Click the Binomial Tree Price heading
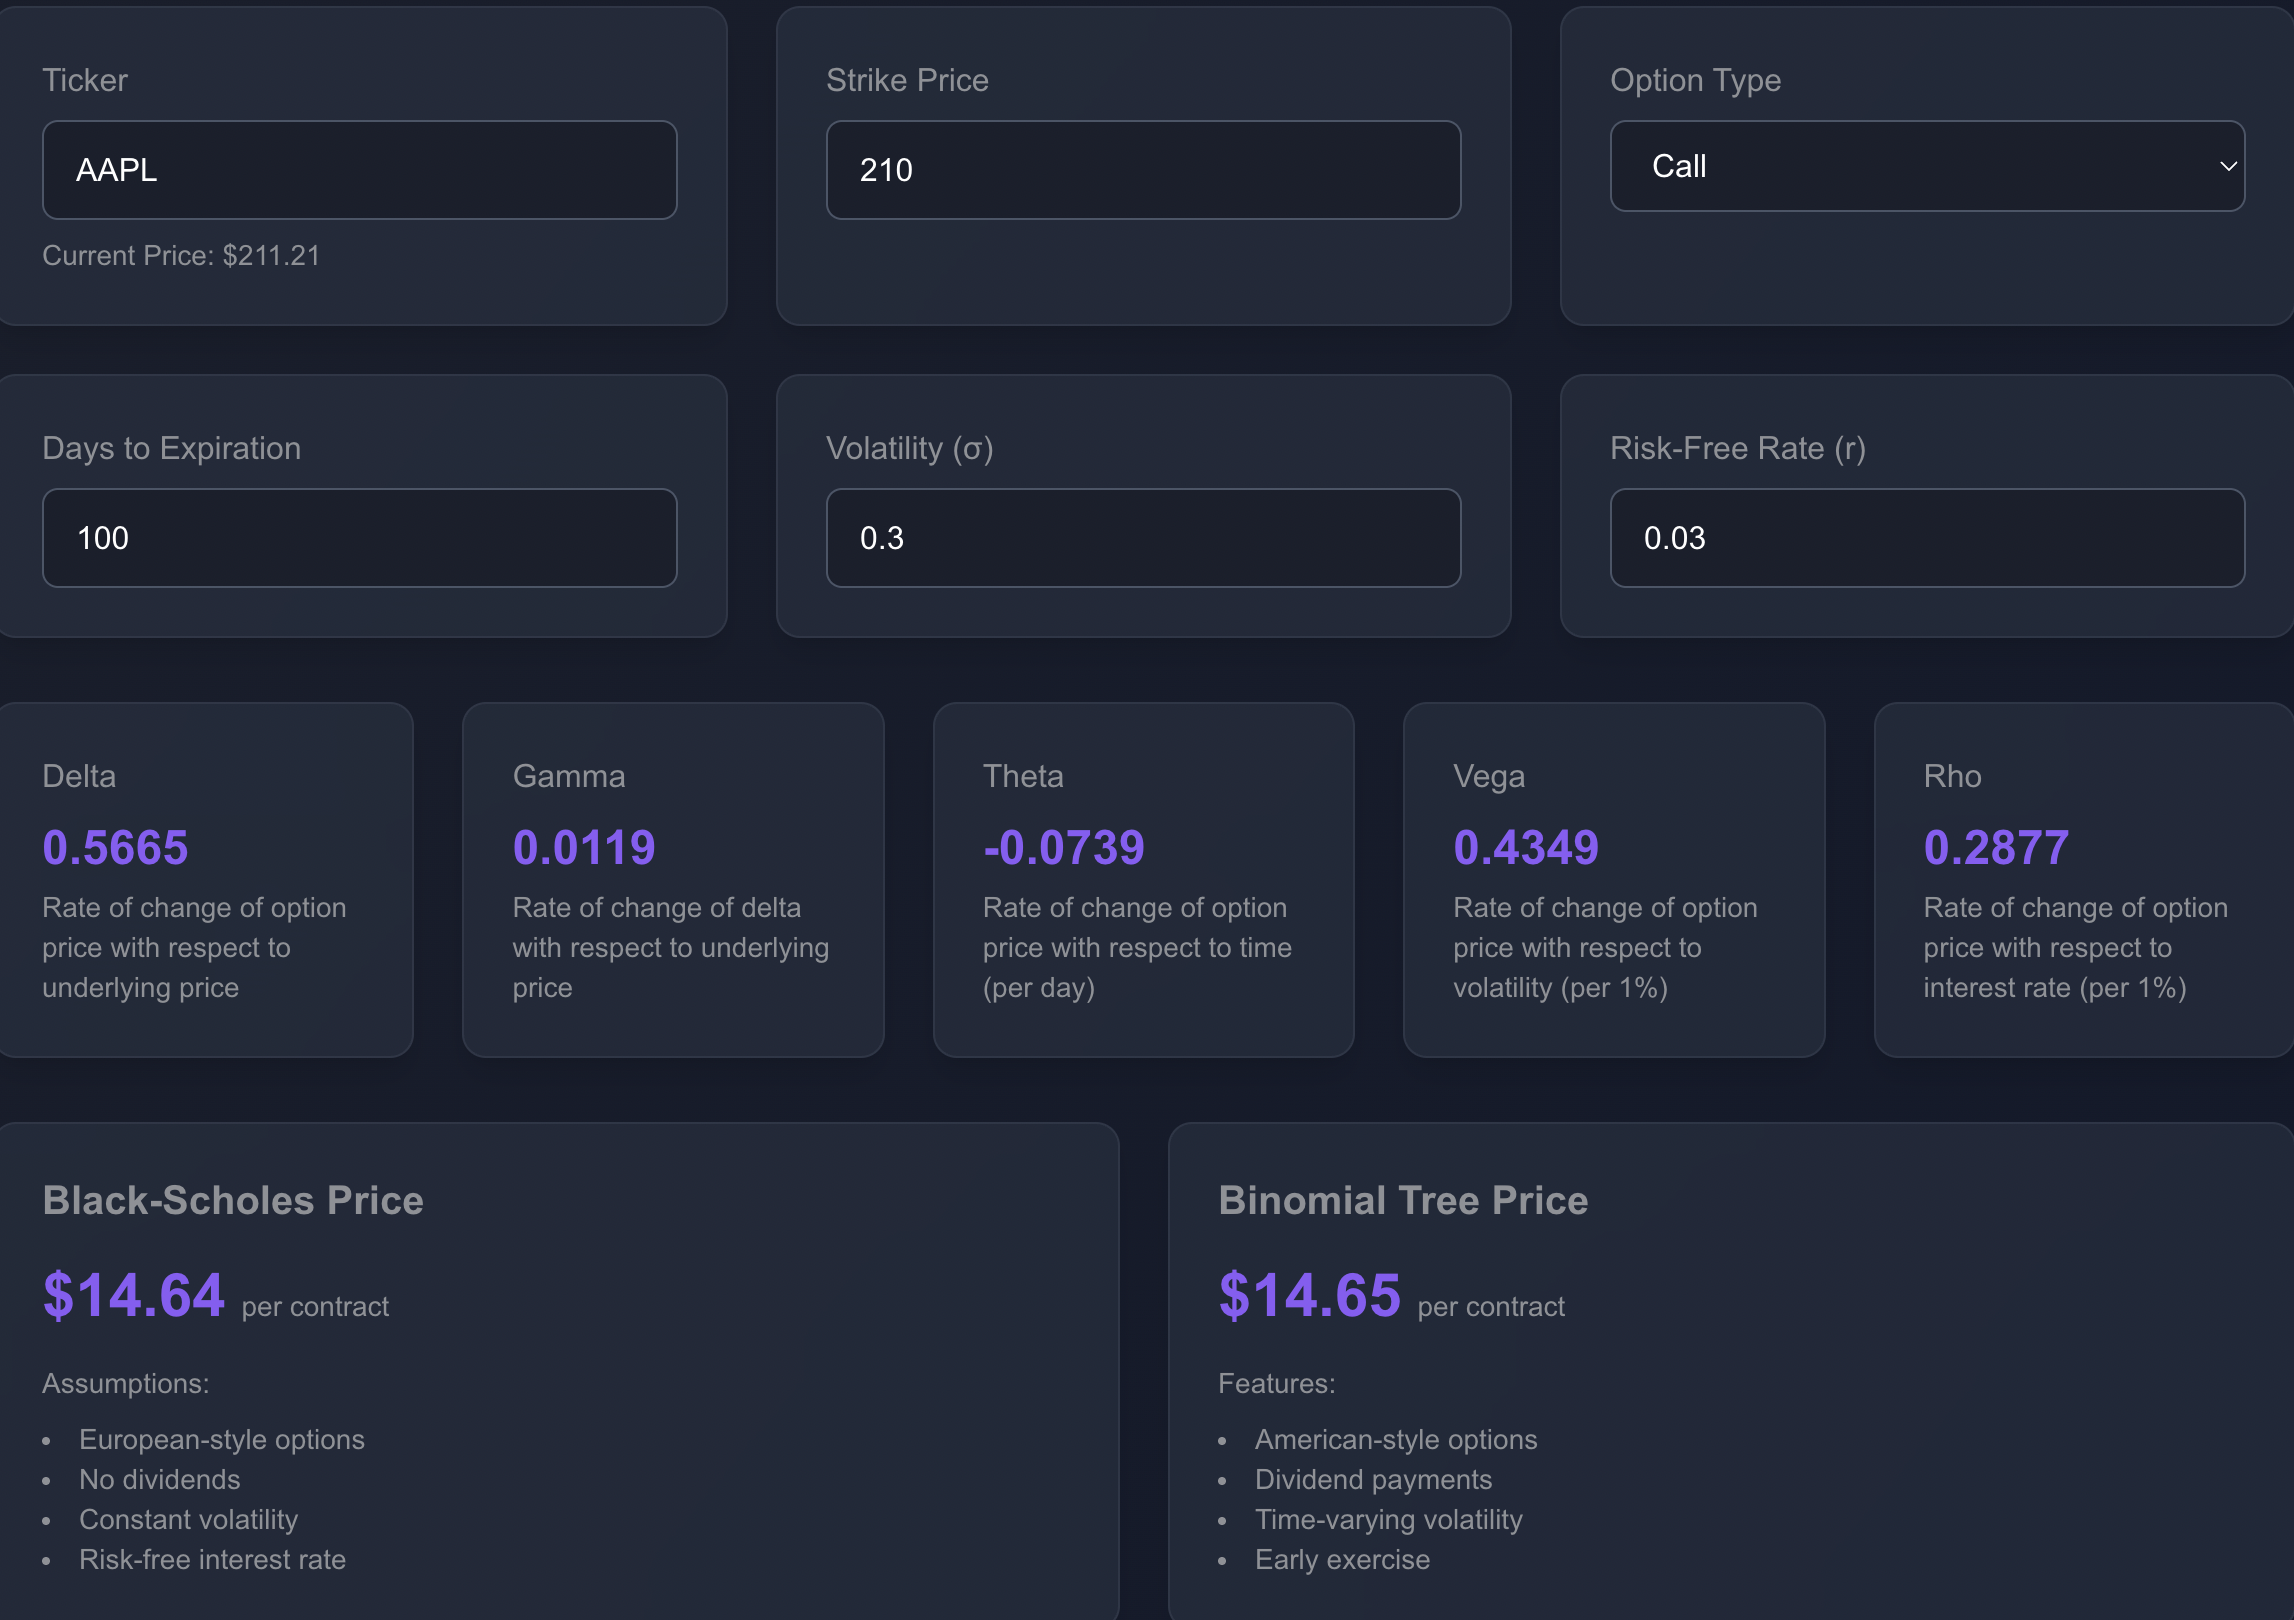The height and width of the screenshot is (1620, 2294). click(x=1403, y=1201)
